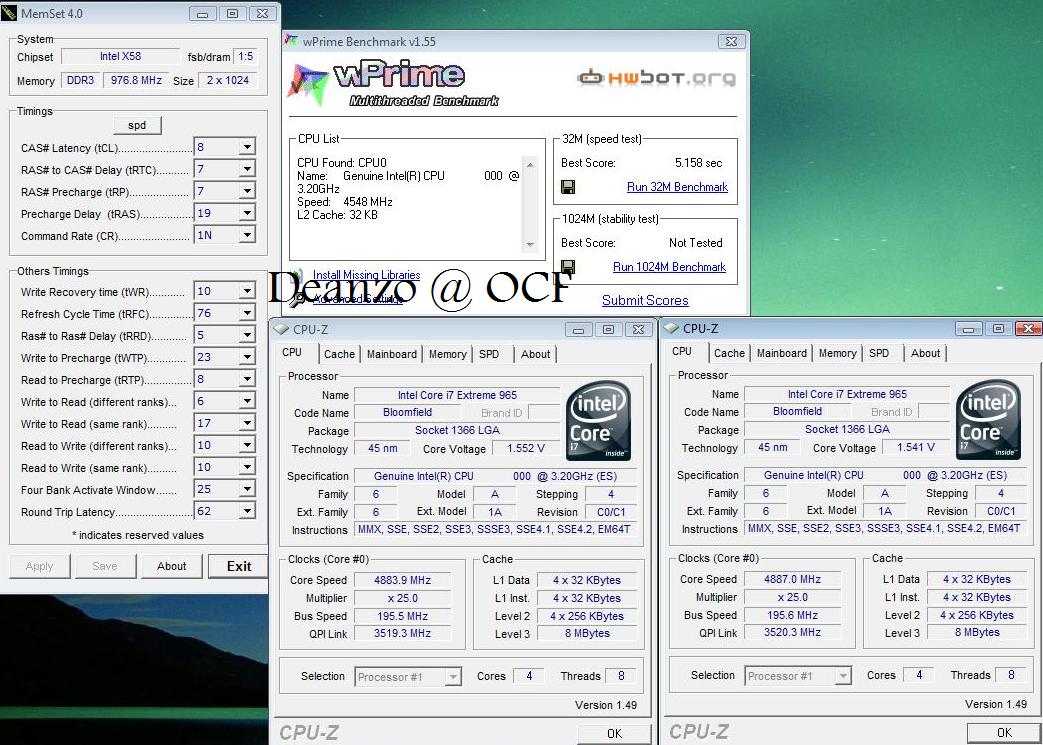Switch to About tab in left CPU-Z

535,354
